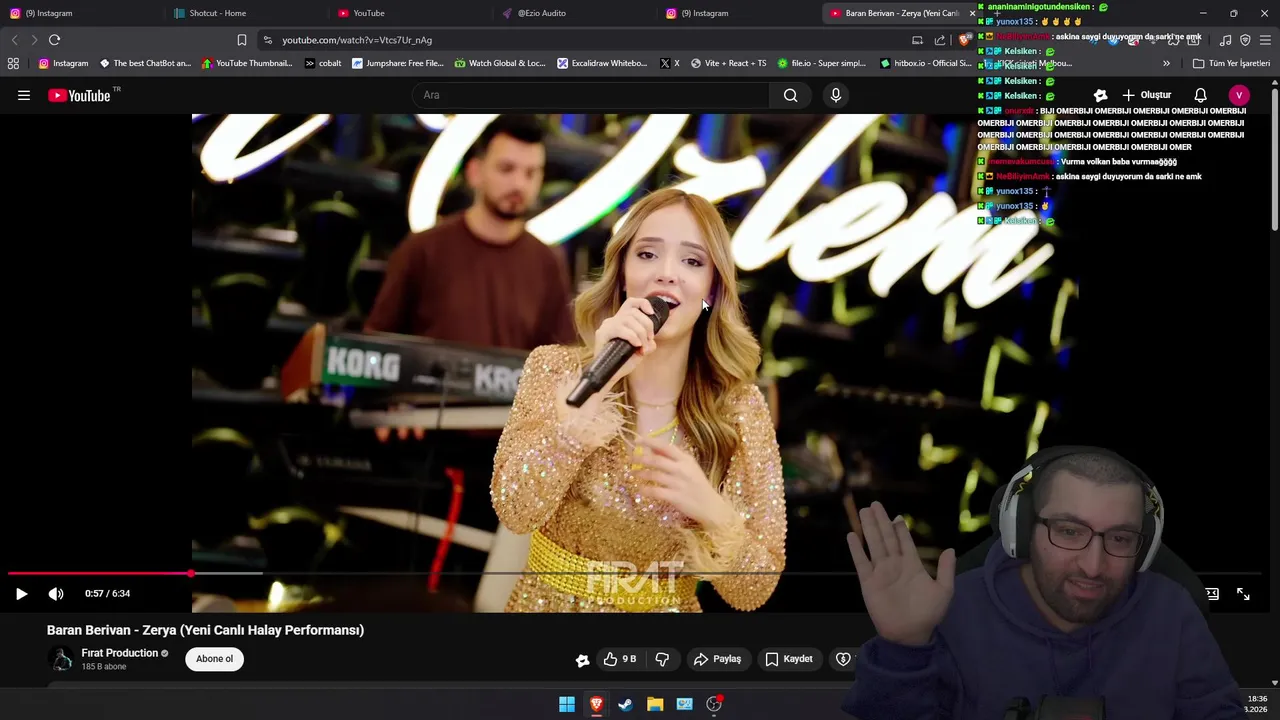This screenshot has height=720, width=1280.
Task: Open the Instagram bookmark
Action: (x=63, y=63)
